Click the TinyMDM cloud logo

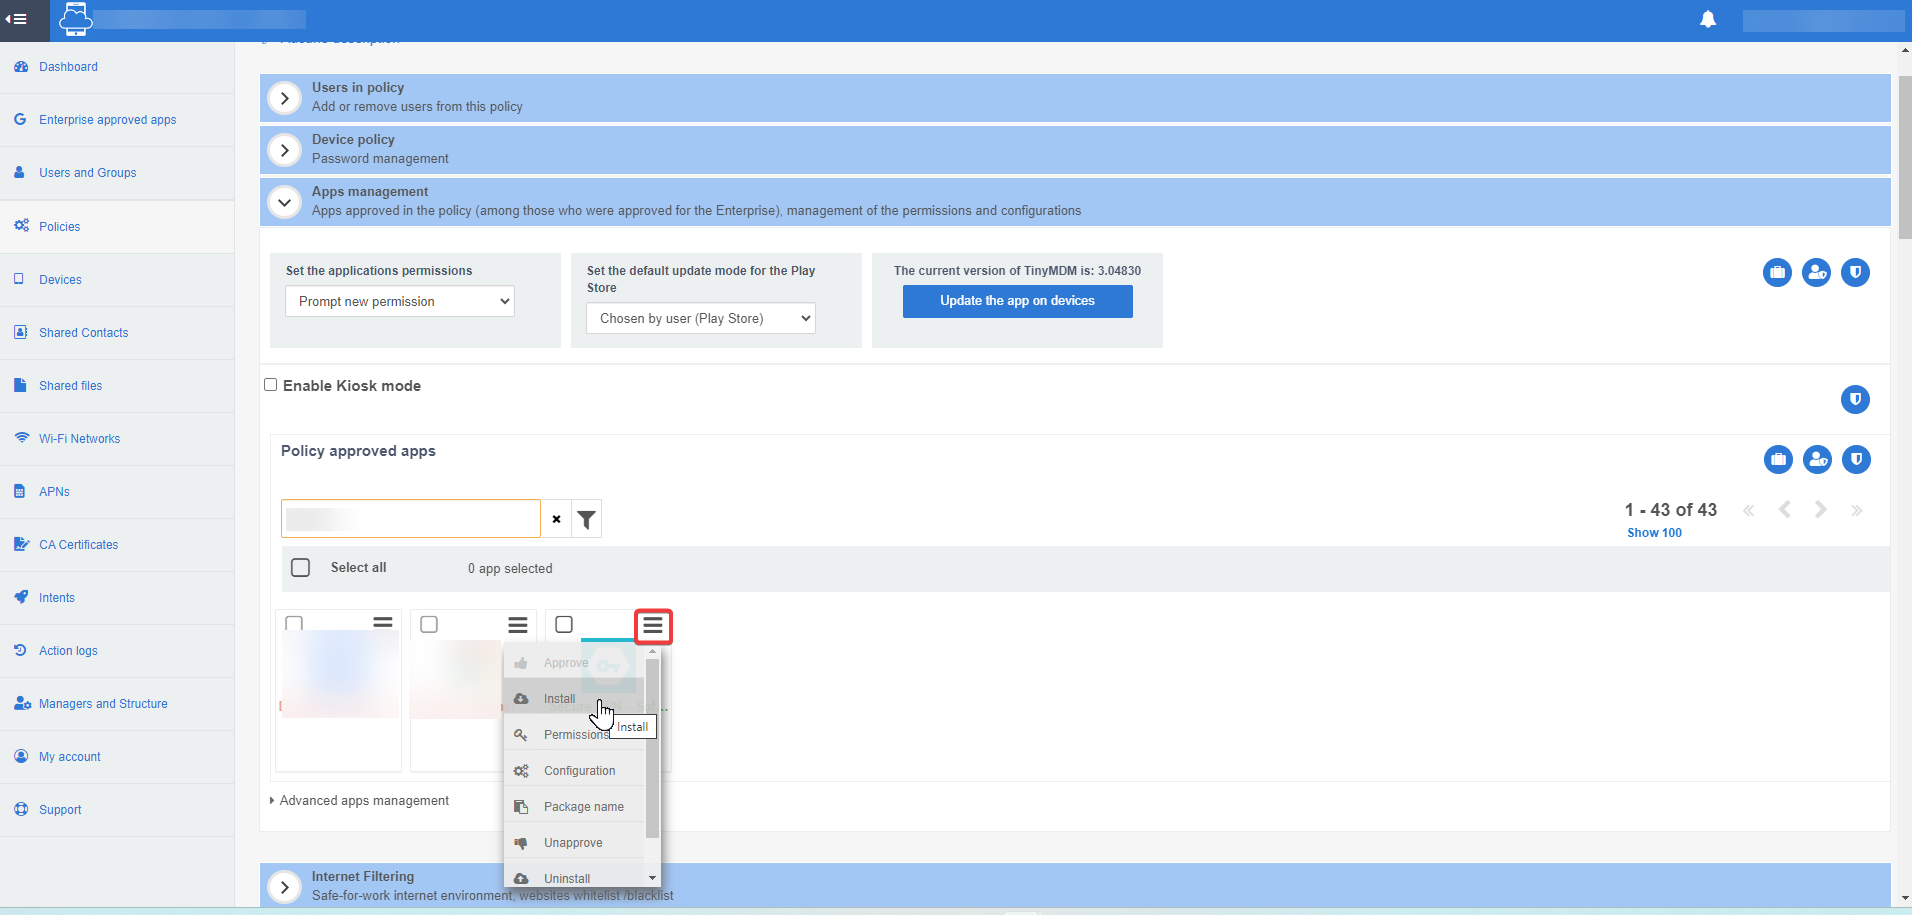[x=75, y=19]
